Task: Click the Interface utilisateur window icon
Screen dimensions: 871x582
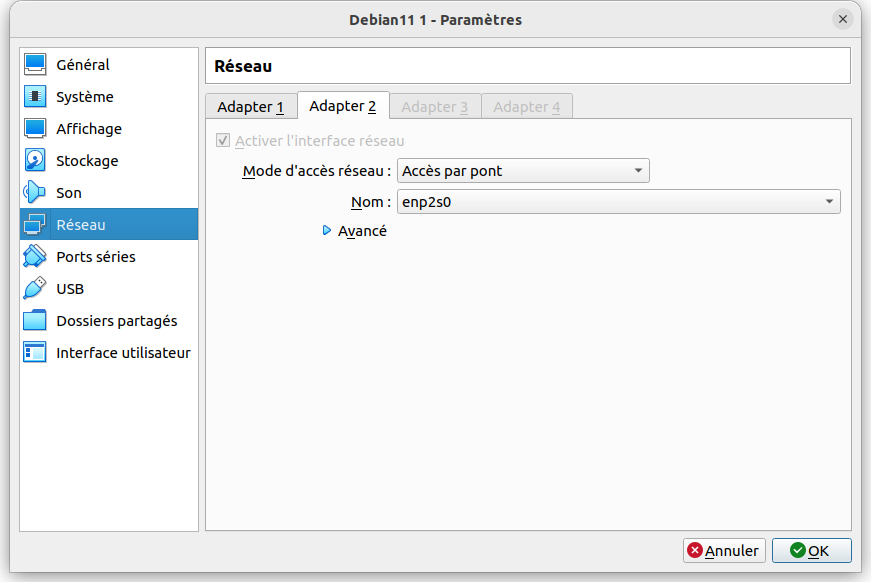Action: tap(35, 353)
